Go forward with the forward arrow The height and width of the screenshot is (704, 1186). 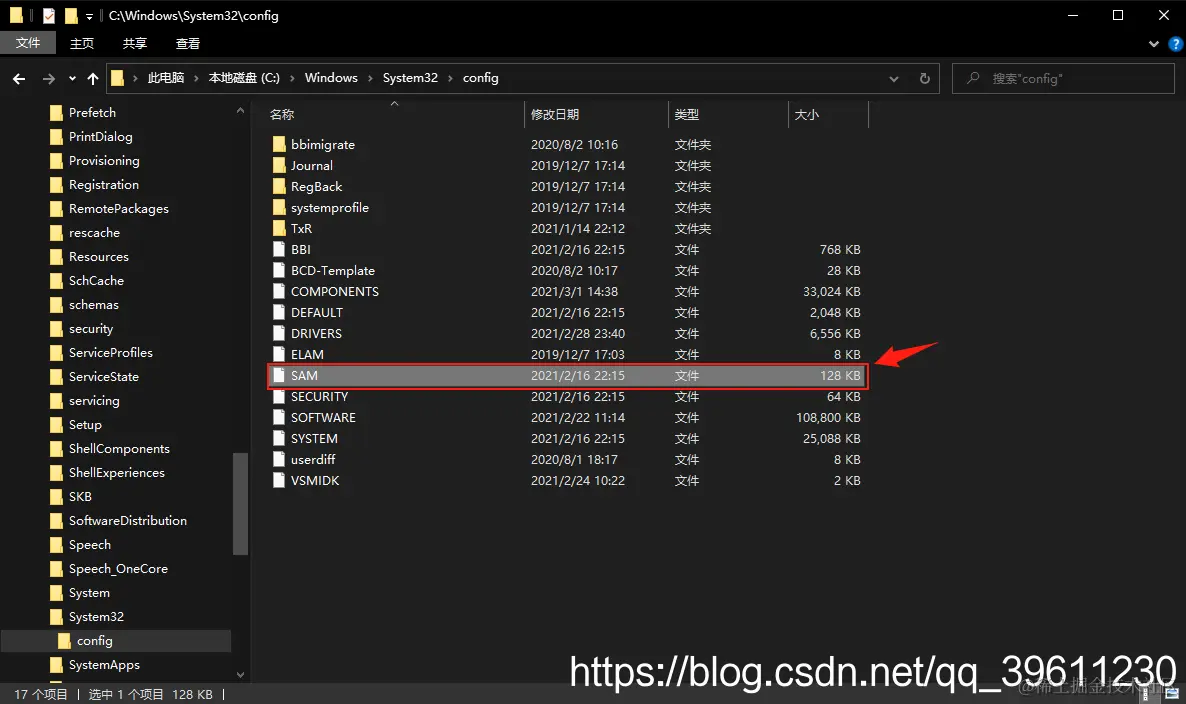[48, 79]
